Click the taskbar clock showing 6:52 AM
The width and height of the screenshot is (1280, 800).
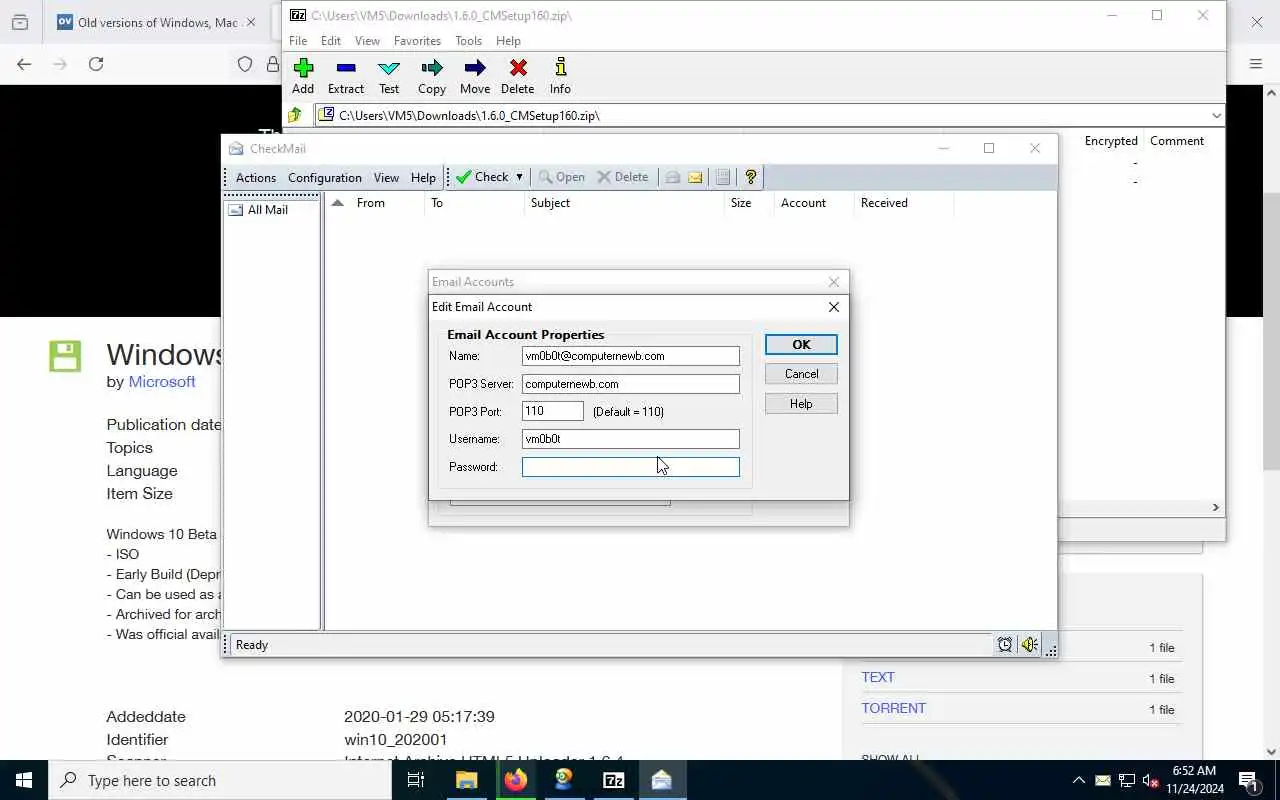pos(1194,780)
